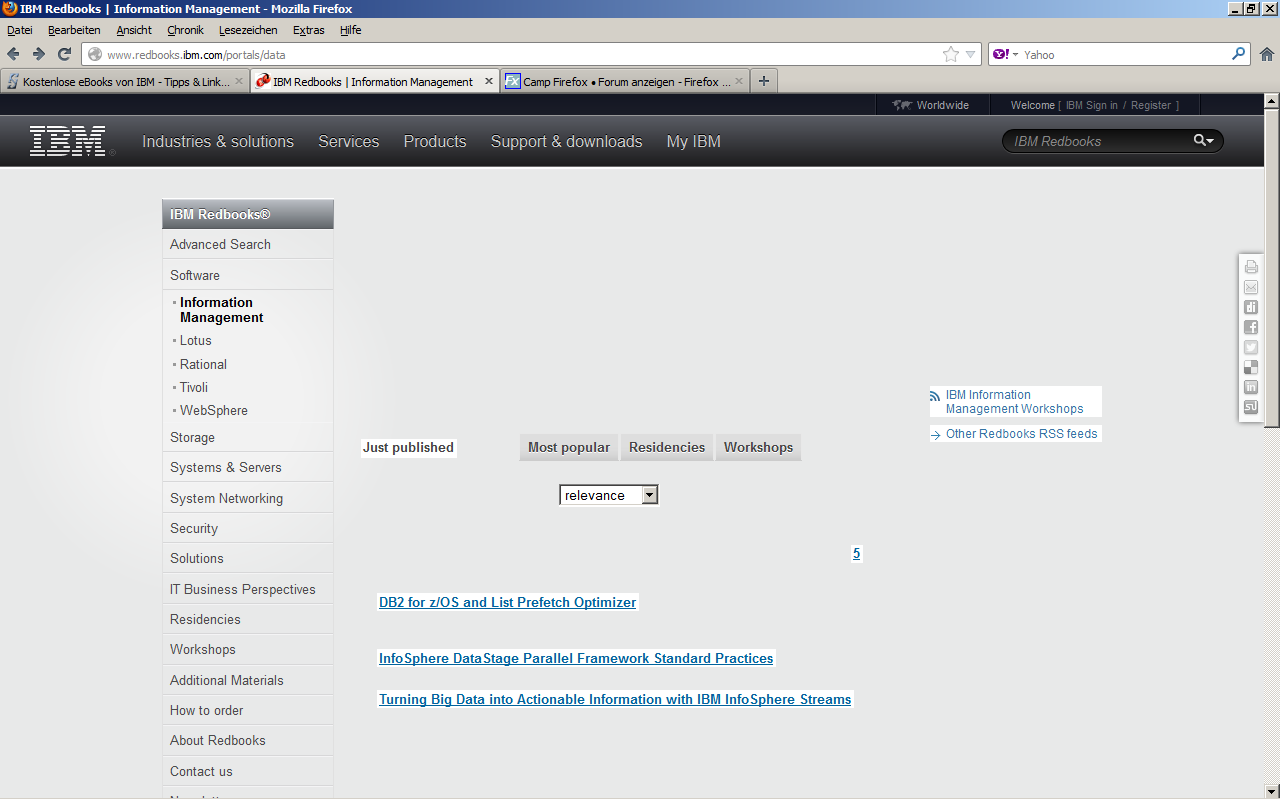Viewport: 1280px width, 800px height.
Task: Reload the page with the refresh icon
Action: click(65, 54)
